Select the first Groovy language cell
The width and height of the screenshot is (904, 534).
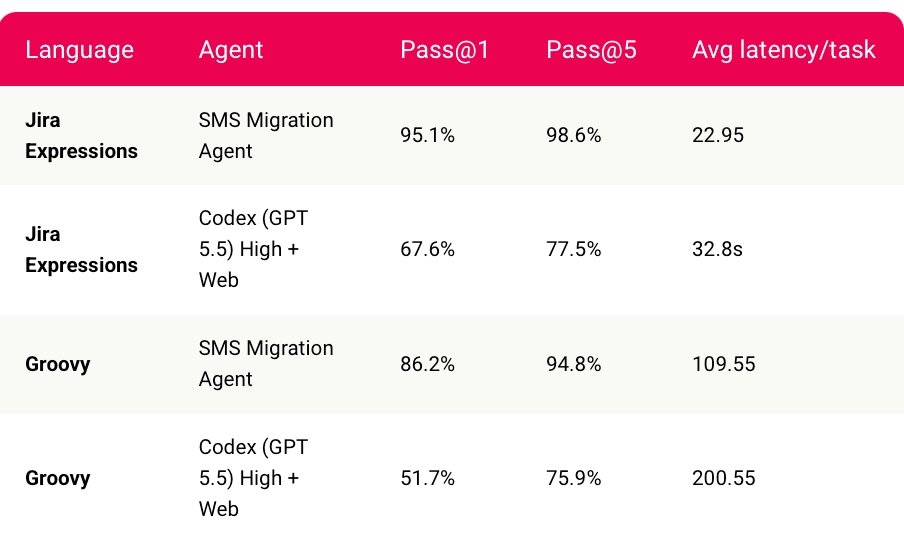pos(58,364)
